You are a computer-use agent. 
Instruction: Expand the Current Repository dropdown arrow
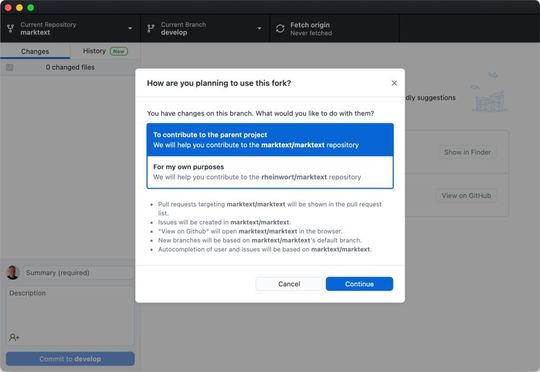130,28
